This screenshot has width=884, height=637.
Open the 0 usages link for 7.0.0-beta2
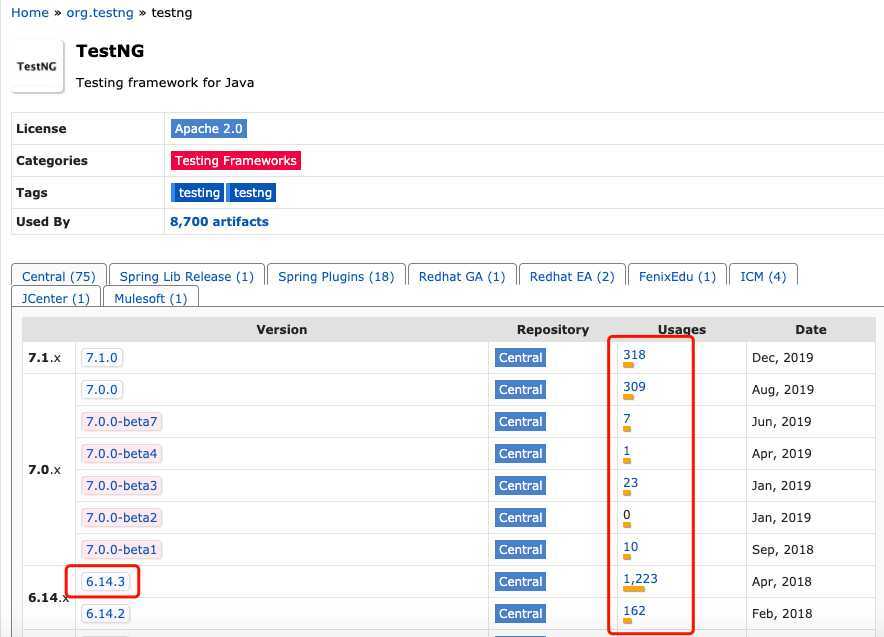pyautogui.click(x=627, y=515)
